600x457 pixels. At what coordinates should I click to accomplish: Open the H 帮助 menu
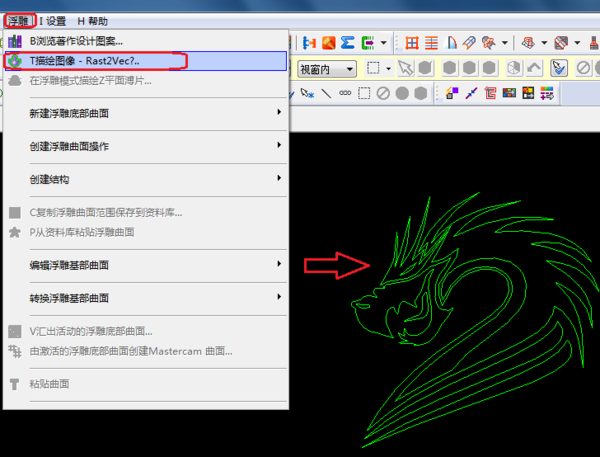click(x=93, y=21)
